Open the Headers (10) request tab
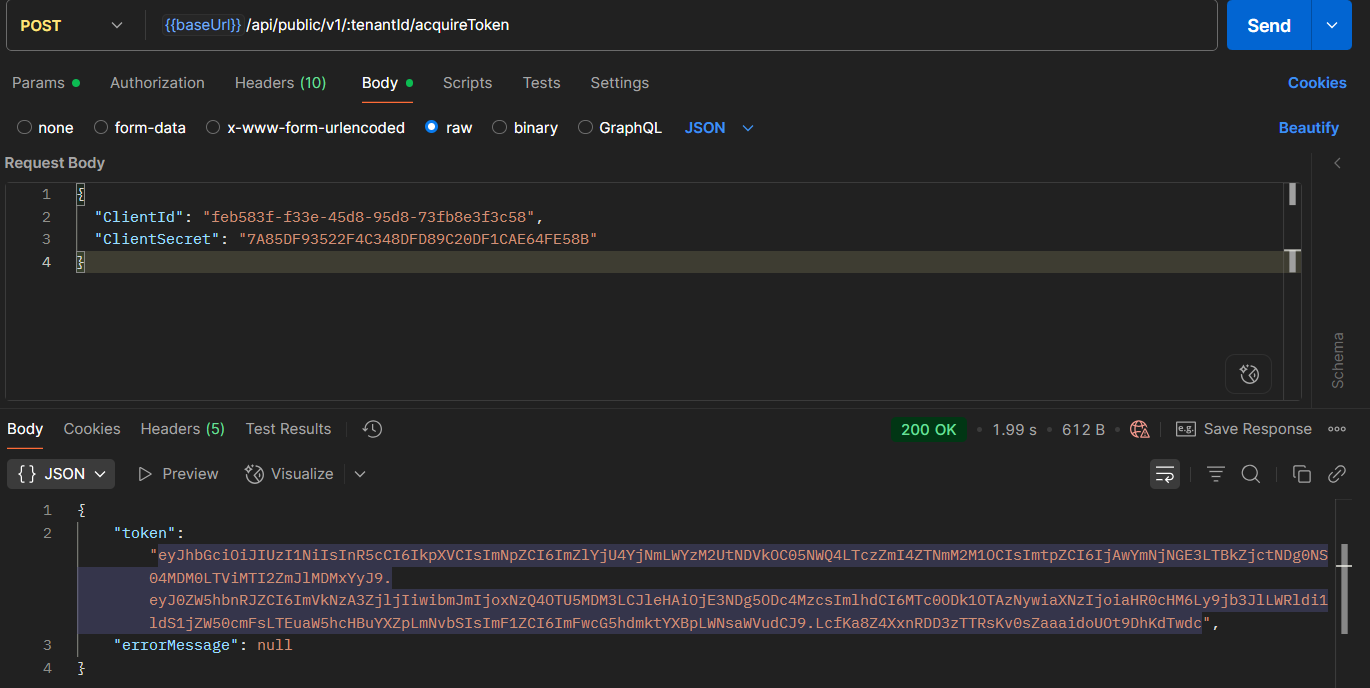1370x688 pixels. tap(280, 83)
